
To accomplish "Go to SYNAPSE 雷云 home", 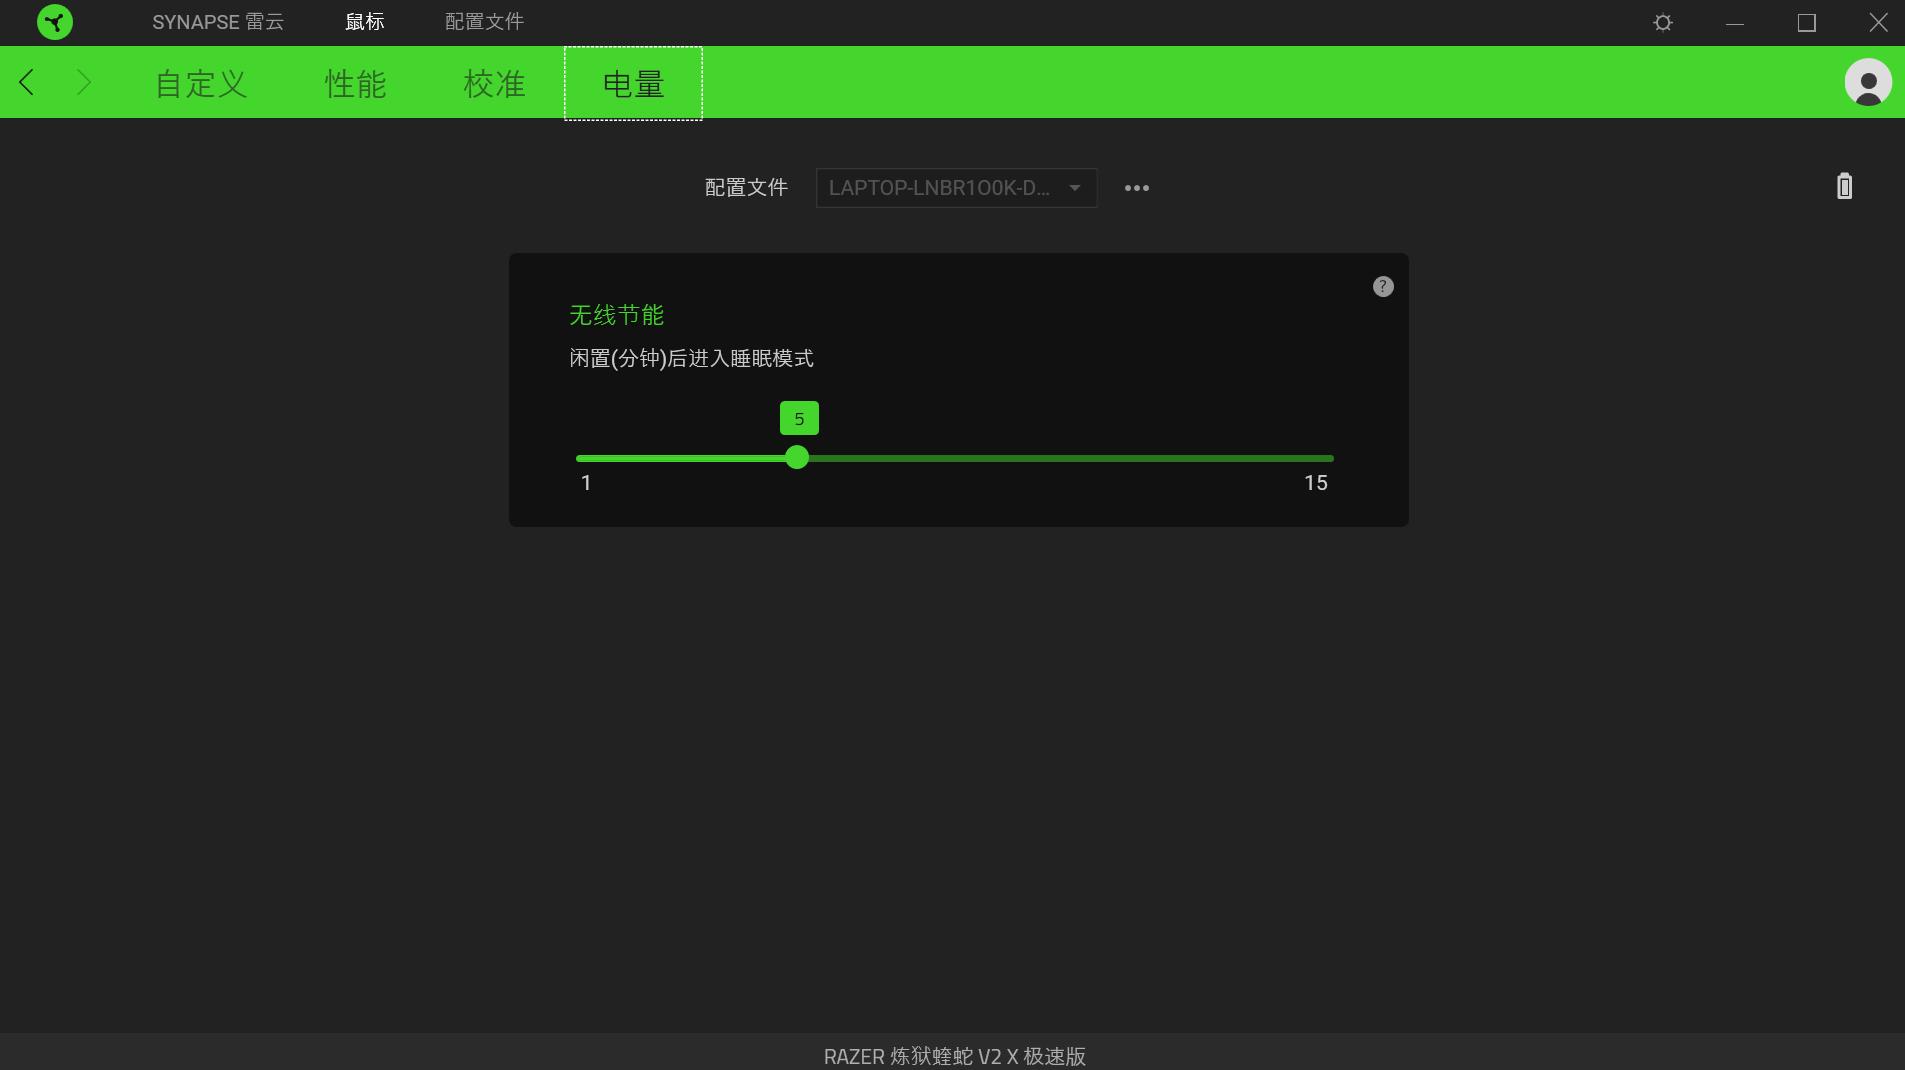I will tap(218, 21).
